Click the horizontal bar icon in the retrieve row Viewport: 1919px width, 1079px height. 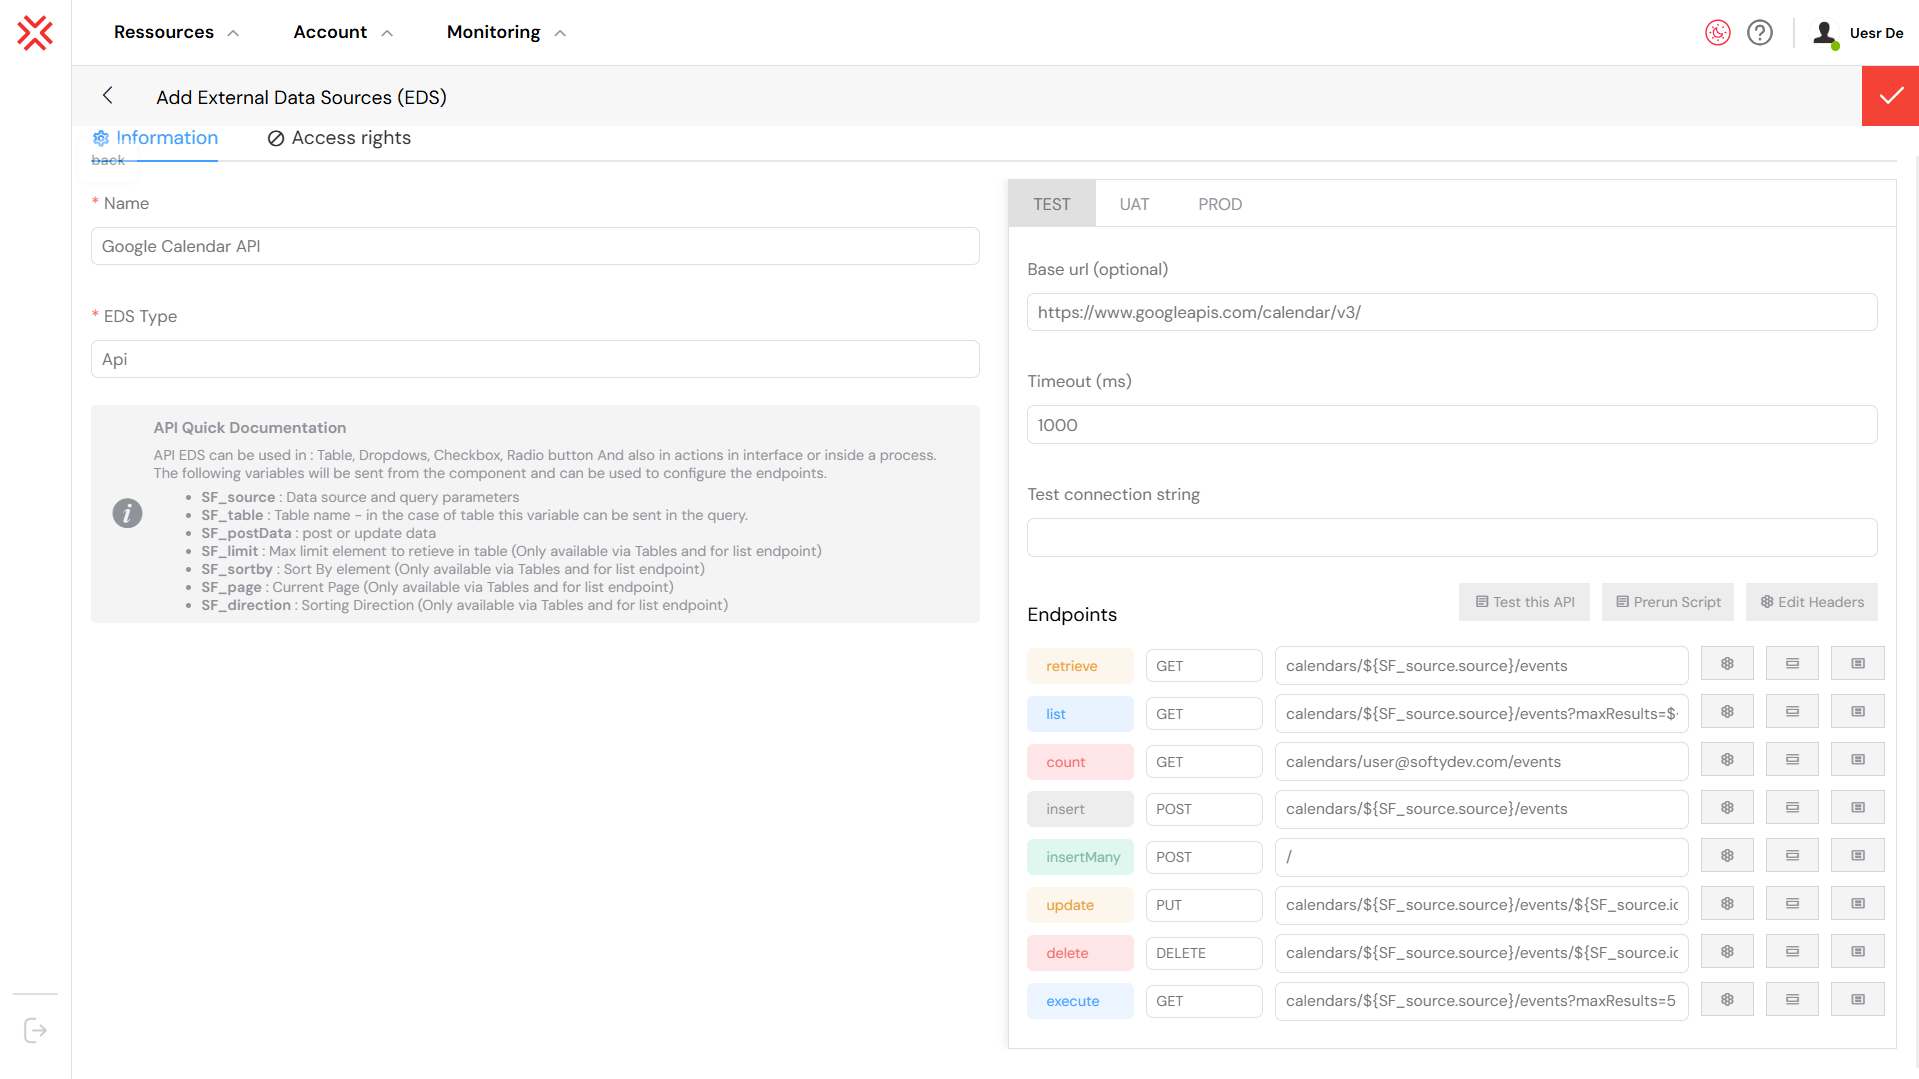(x=1792, y=664)
